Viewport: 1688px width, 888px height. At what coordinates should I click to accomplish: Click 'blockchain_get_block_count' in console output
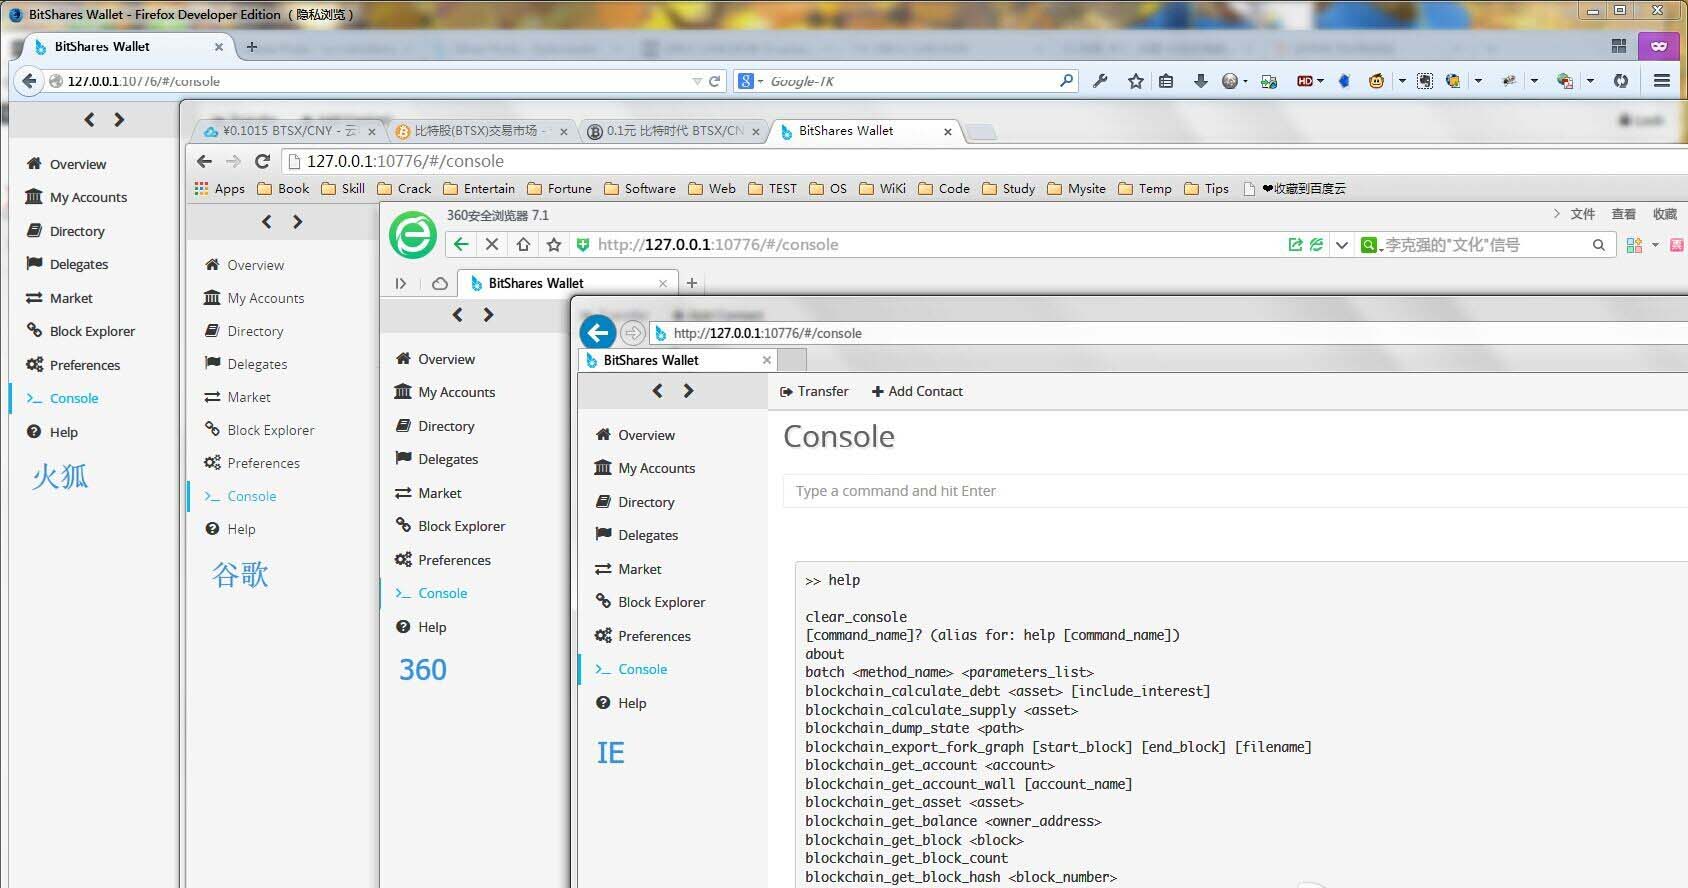pos(907,858)
